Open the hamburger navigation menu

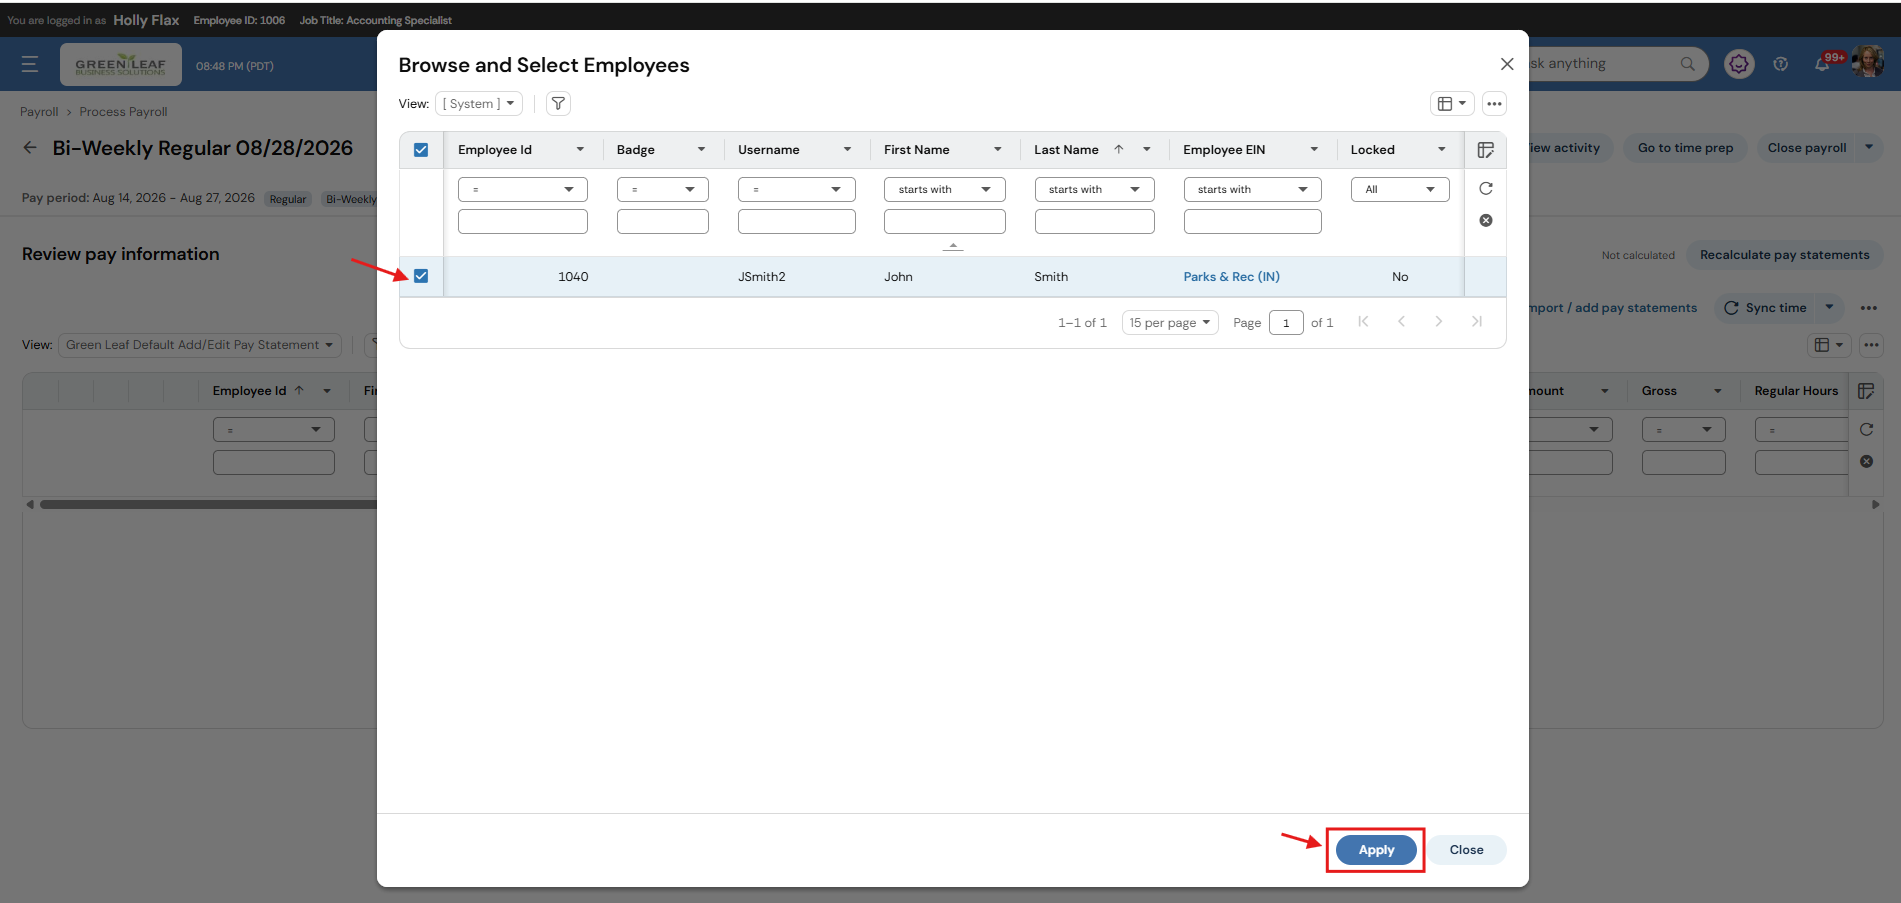[30, 64]
